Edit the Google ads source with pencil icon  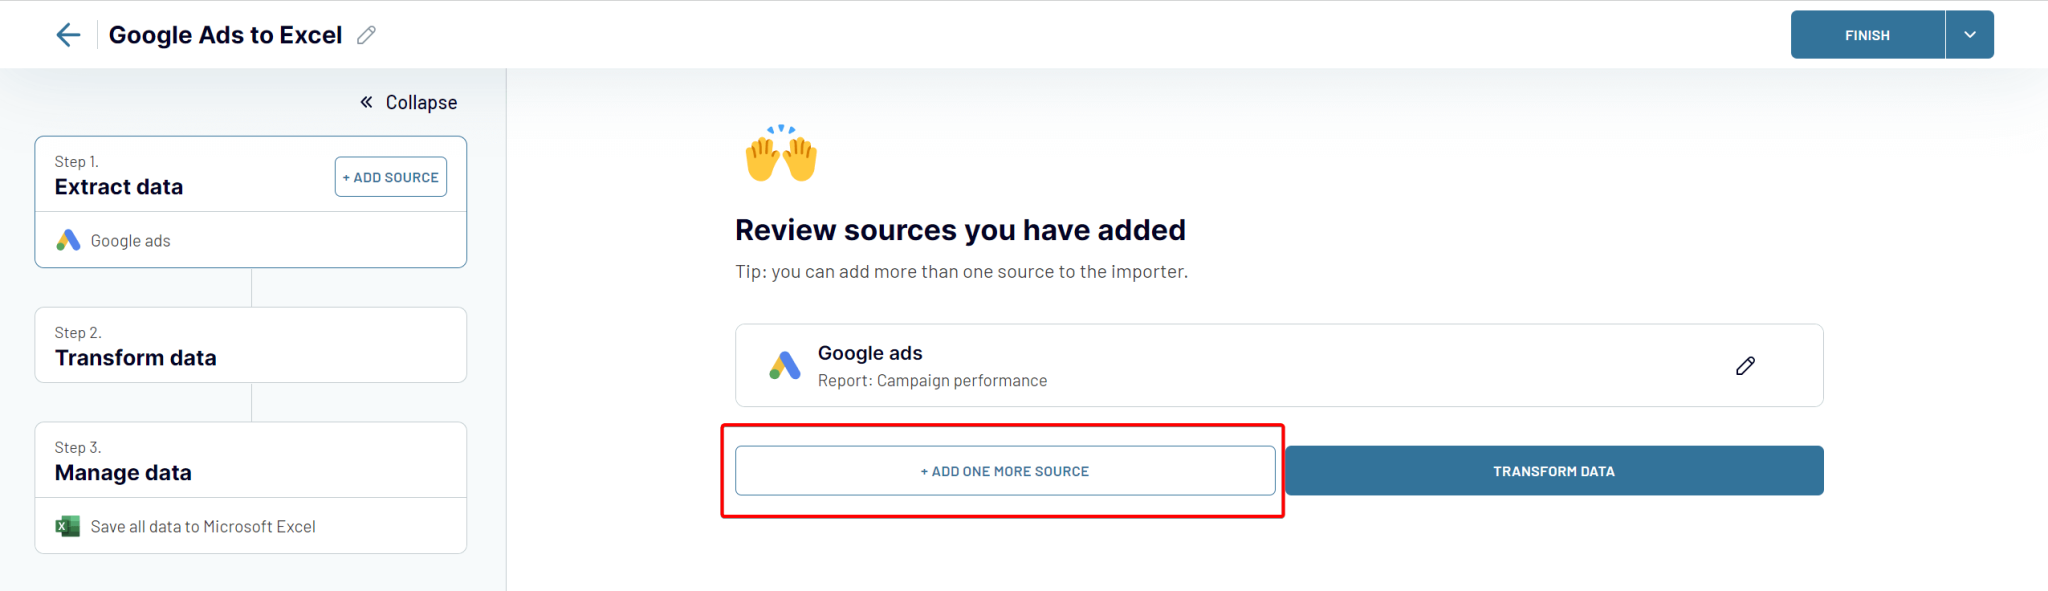(x=1745, y=366)
